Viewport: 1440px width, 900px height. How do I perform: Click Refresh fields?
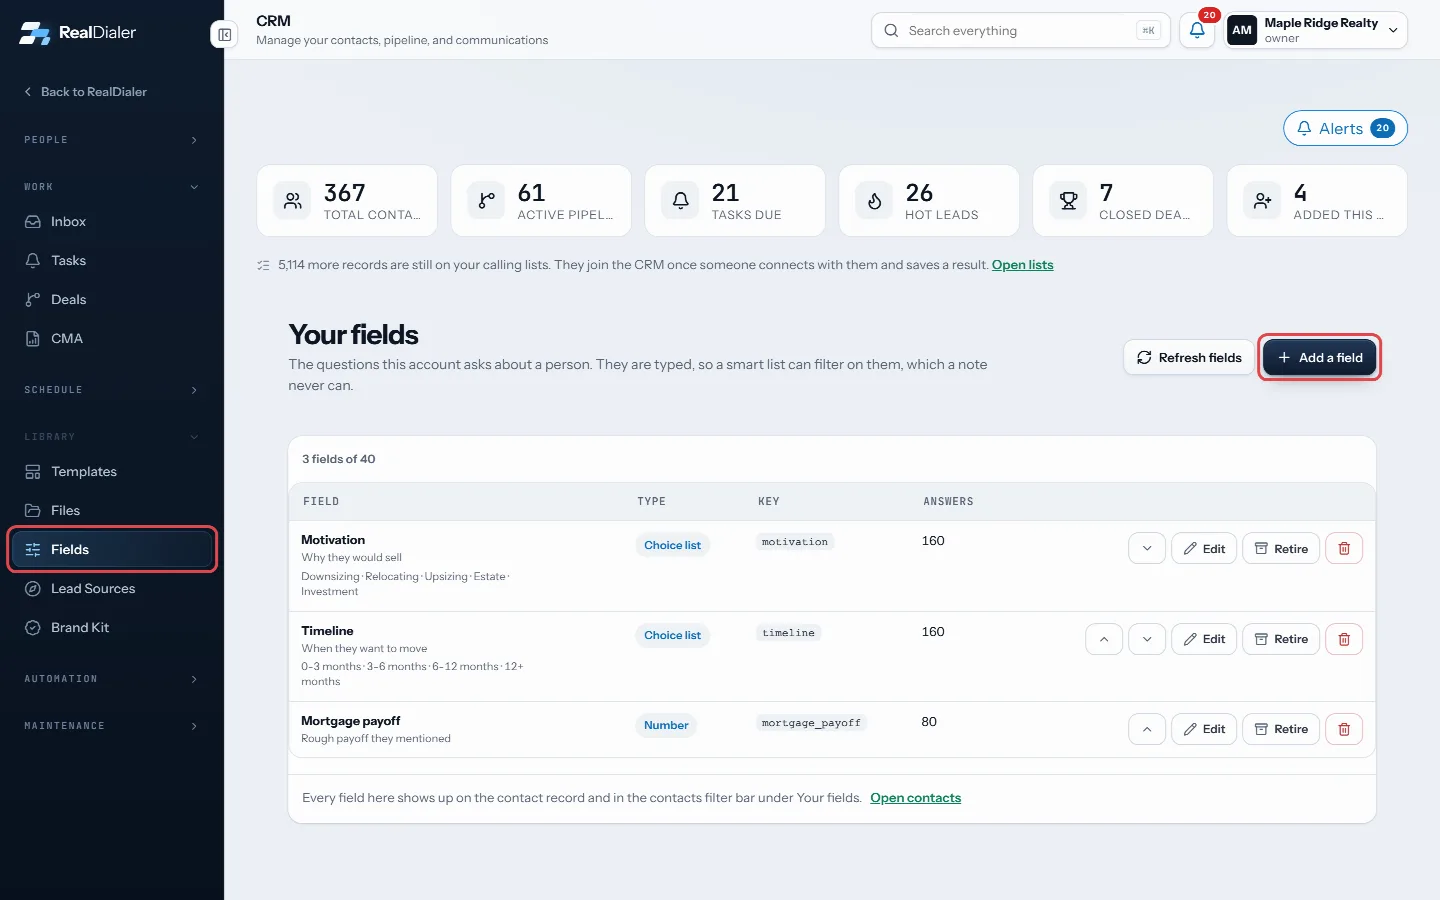pos(1189,358)
